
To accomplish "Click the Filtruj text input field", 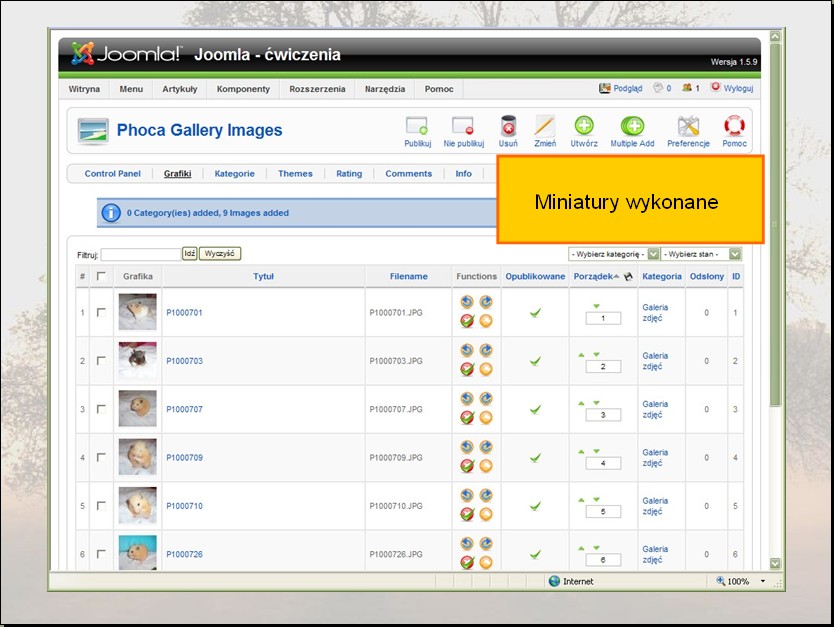I will point(140,255).
